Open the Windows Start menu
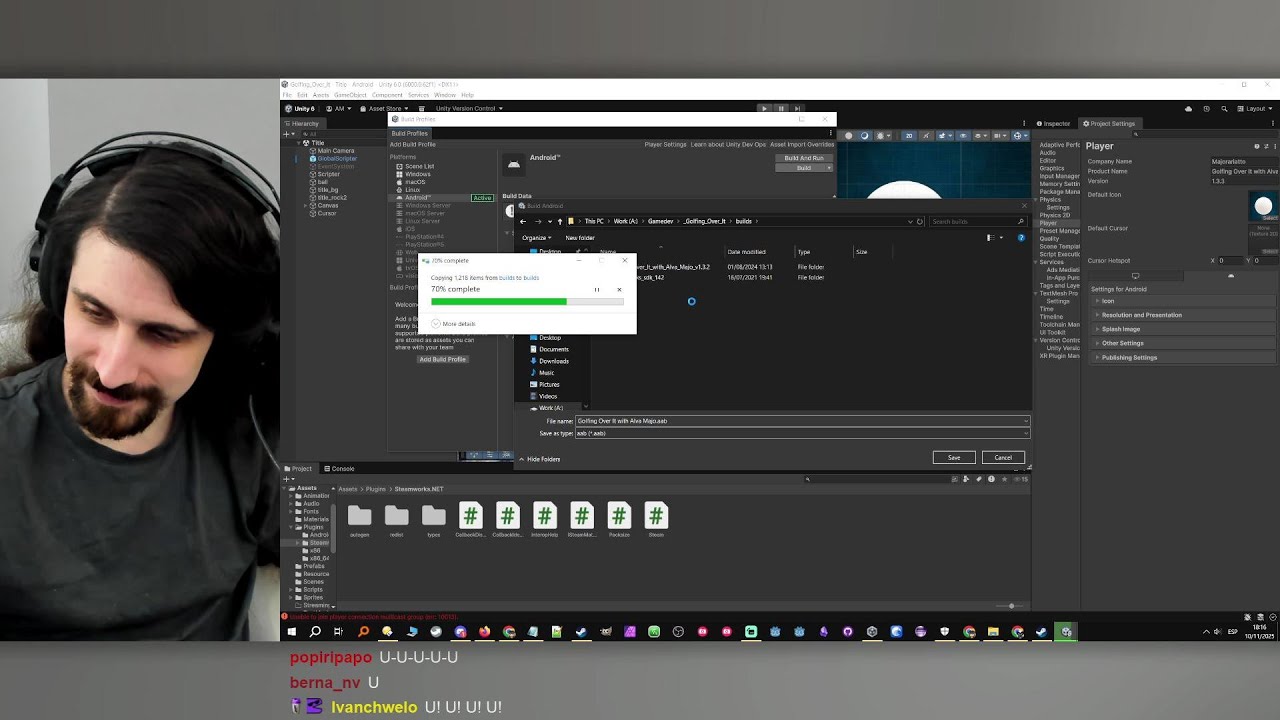This screenshot has width=1280, height=720. click(x=291, y=632)
